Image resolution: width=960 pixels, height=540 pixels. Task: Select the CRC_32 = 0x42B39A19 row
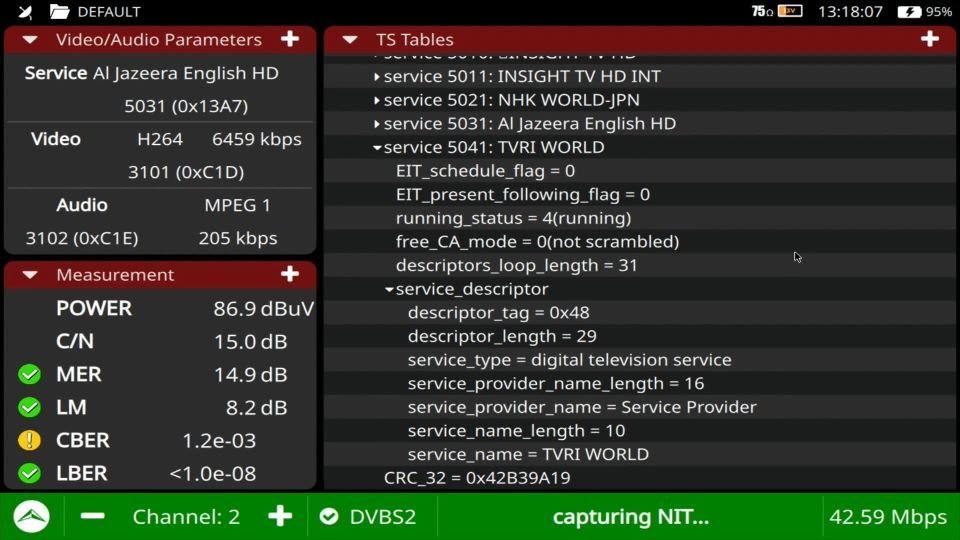[640, 478]
